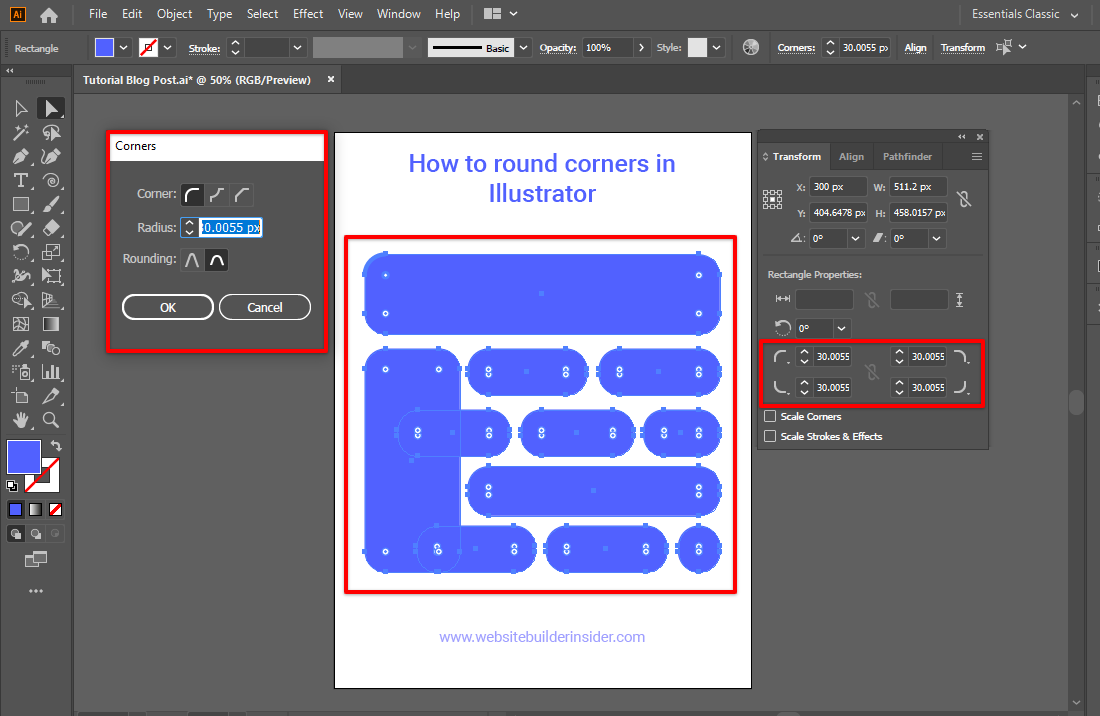Click the X position input field
Viewport: 1100px width, 716px height.
[838, 186]
